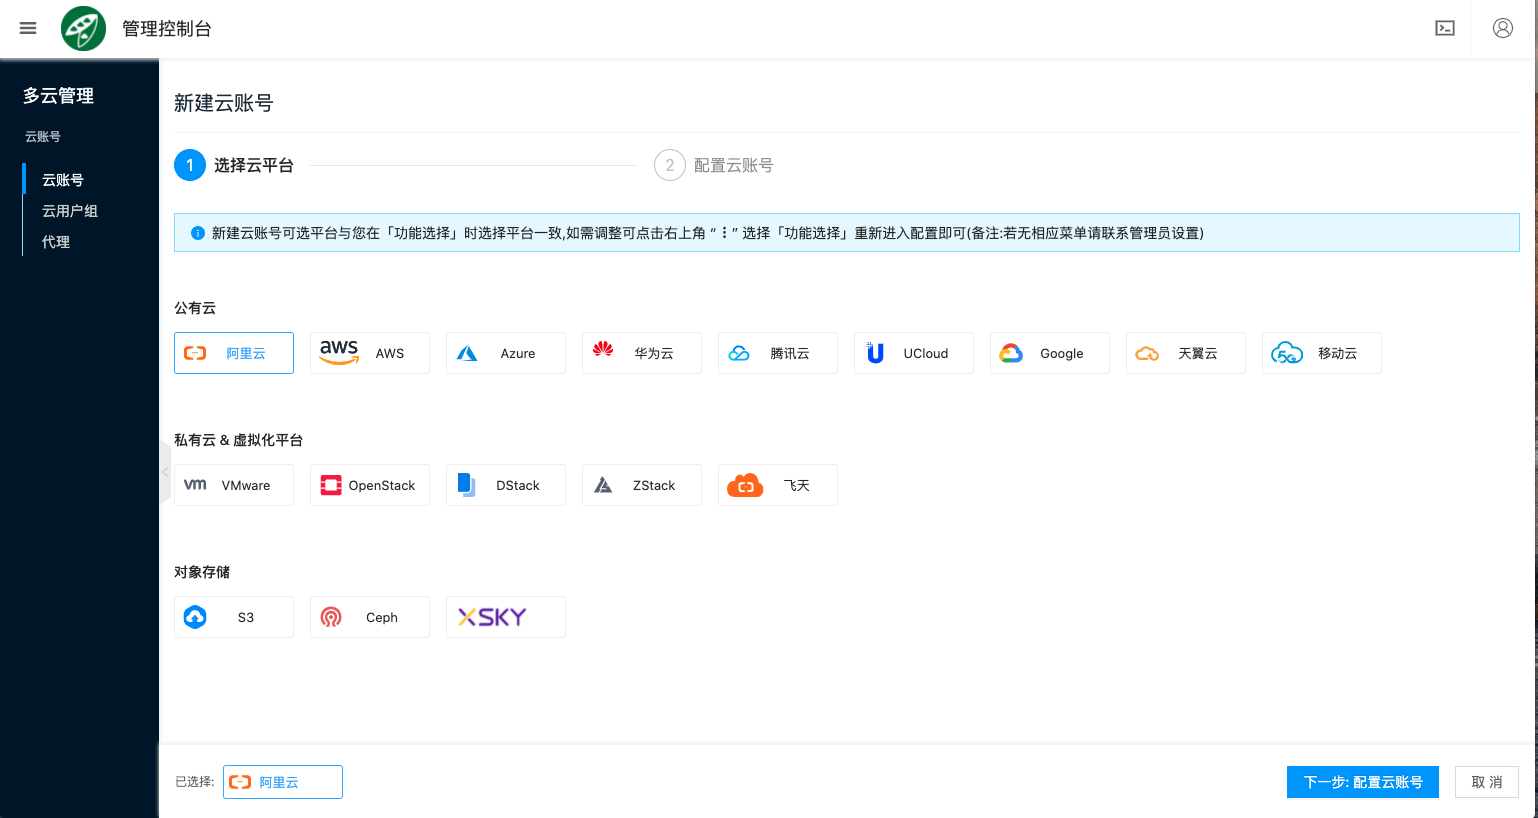This screenshot has height=818, width=1538.
Task: Select the OpenStack private cloud tile
Action: coord(369,485)
